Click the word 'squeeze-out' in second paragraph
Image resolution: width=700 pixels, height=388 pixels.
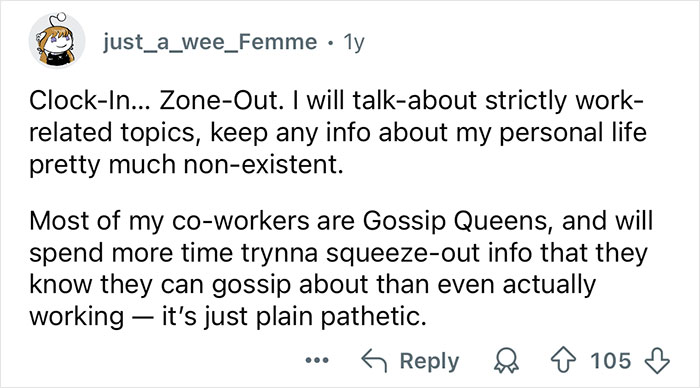tap(403, 253)
